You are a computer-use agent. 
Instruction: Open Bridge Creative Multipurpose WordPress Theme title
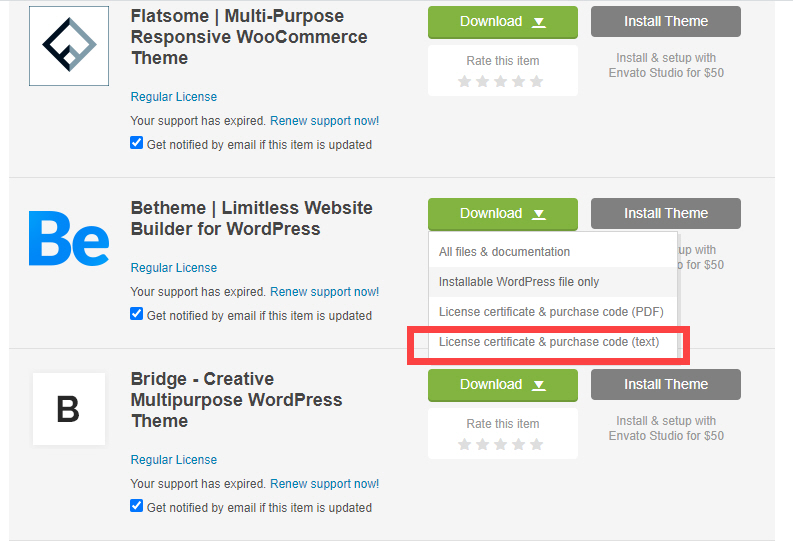pyautogui.click(x=236, y=400)
